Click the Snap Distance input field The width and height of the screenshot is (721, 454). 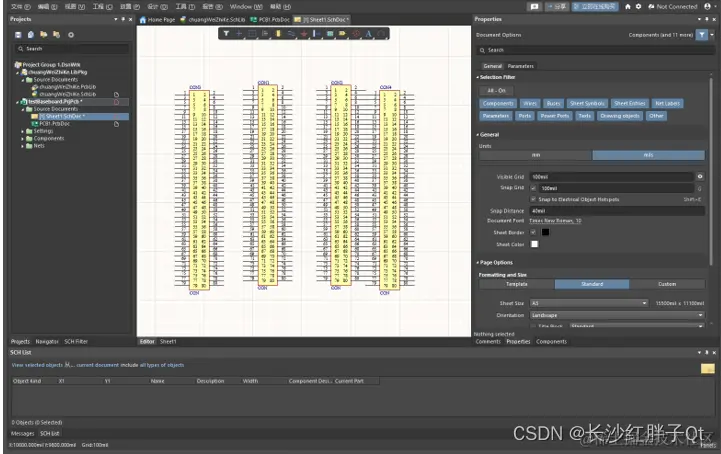617,211
